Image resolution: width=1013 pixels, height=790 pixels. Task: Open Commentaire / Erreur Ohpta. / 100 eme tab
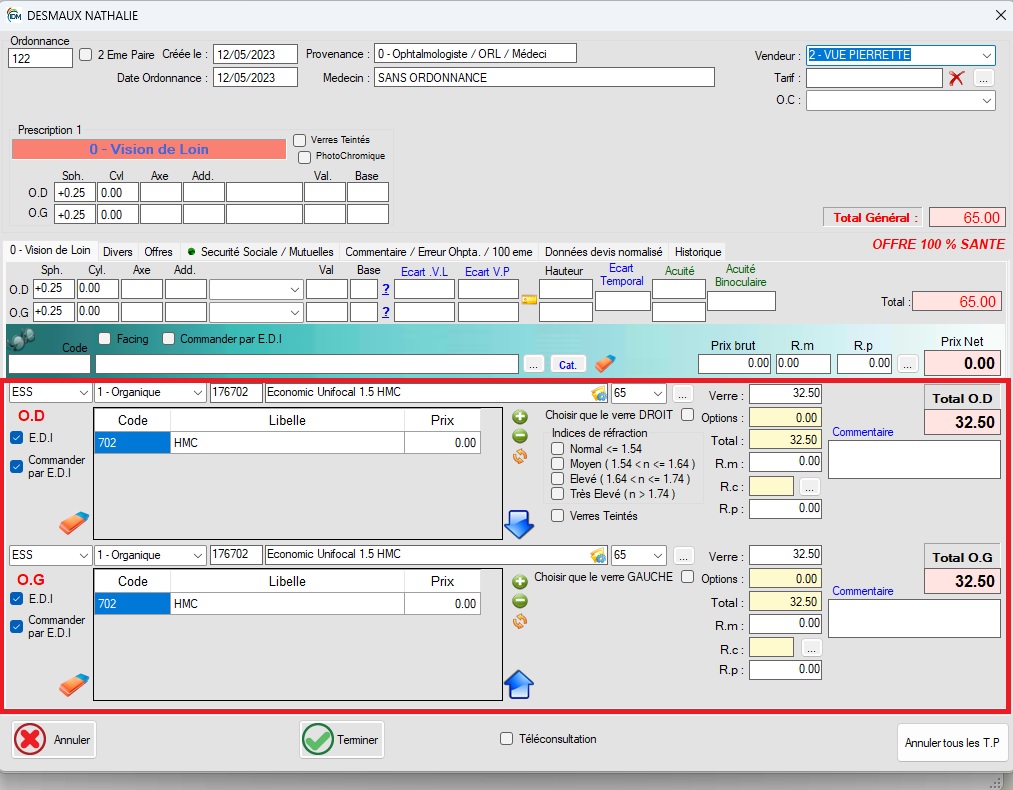tap(439, 251)
